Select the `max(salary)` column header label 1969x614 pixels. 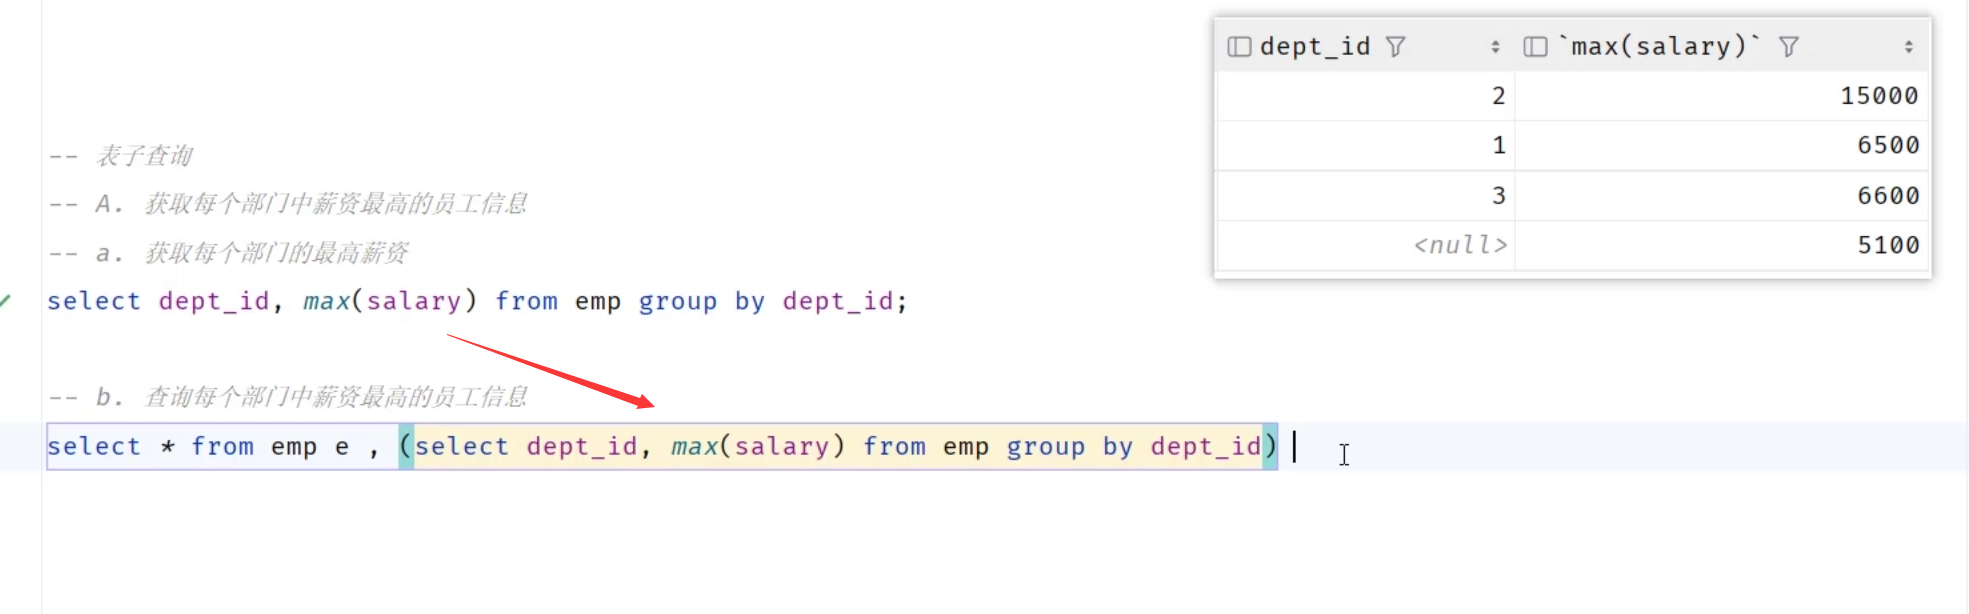[1658, 47]
